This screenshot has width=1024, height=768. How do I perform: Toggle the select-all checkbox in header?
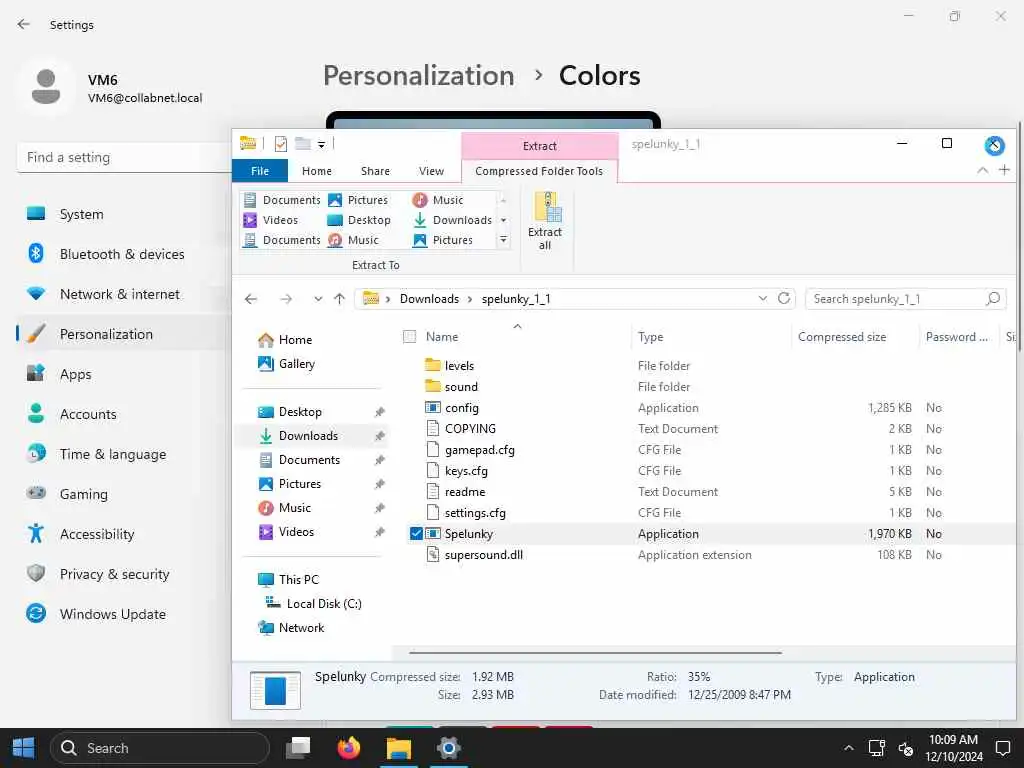click(x=409, y=337)
